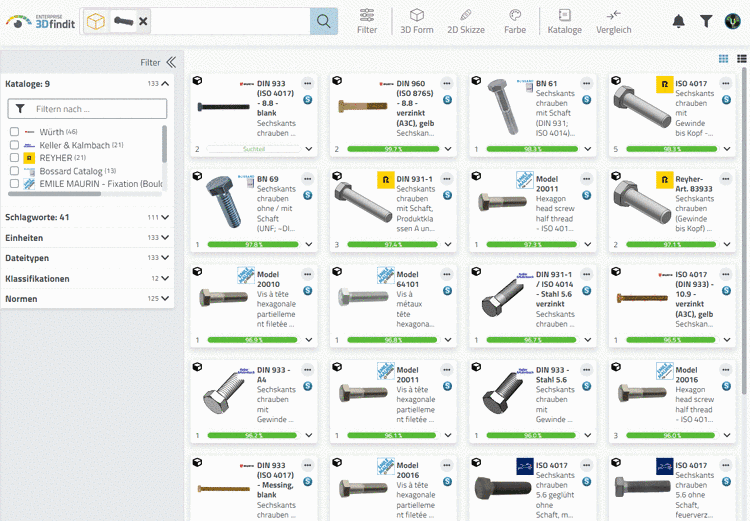Viewport: 750px width, 521px height.
Task: Expand the BN 61 card chevron
Action: tap(588, 149)
